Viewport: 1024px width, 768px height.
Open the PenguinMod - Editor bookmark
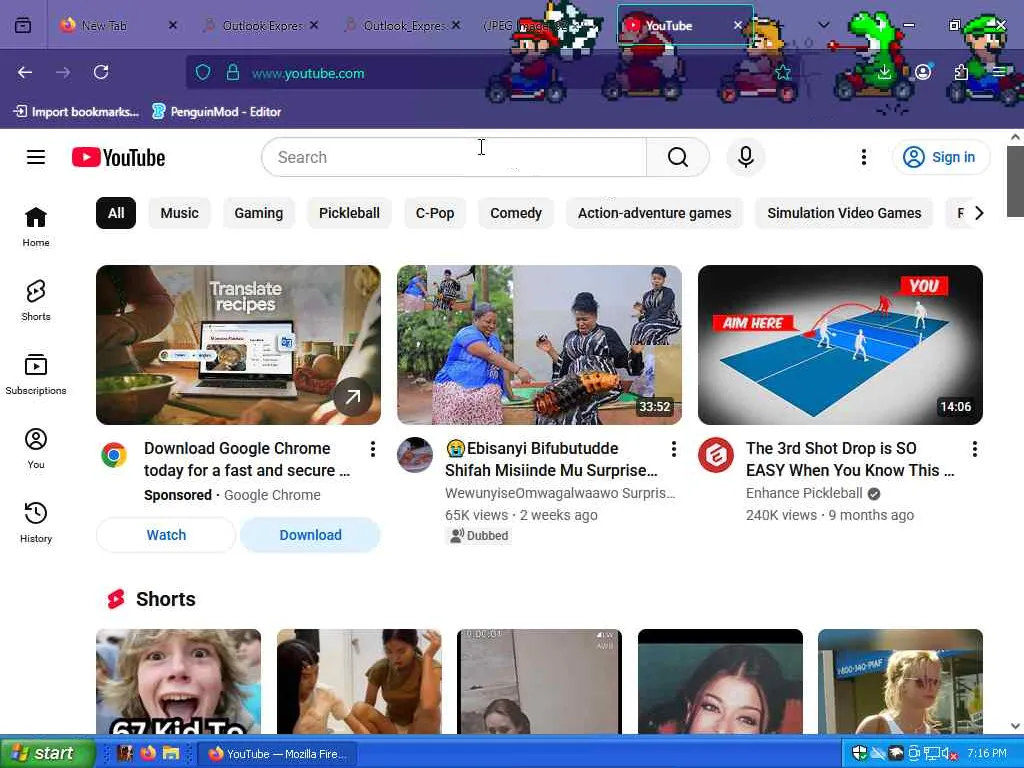pos(217,112)
